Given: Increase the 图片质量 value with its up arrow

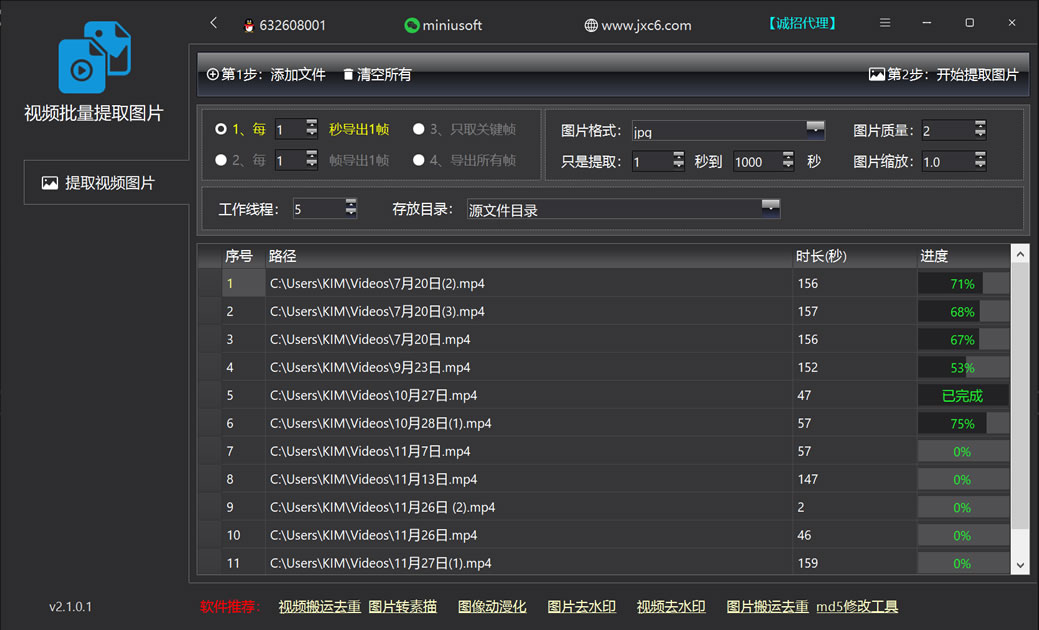Looking at the screenshot, I should [x=978, y=122].
